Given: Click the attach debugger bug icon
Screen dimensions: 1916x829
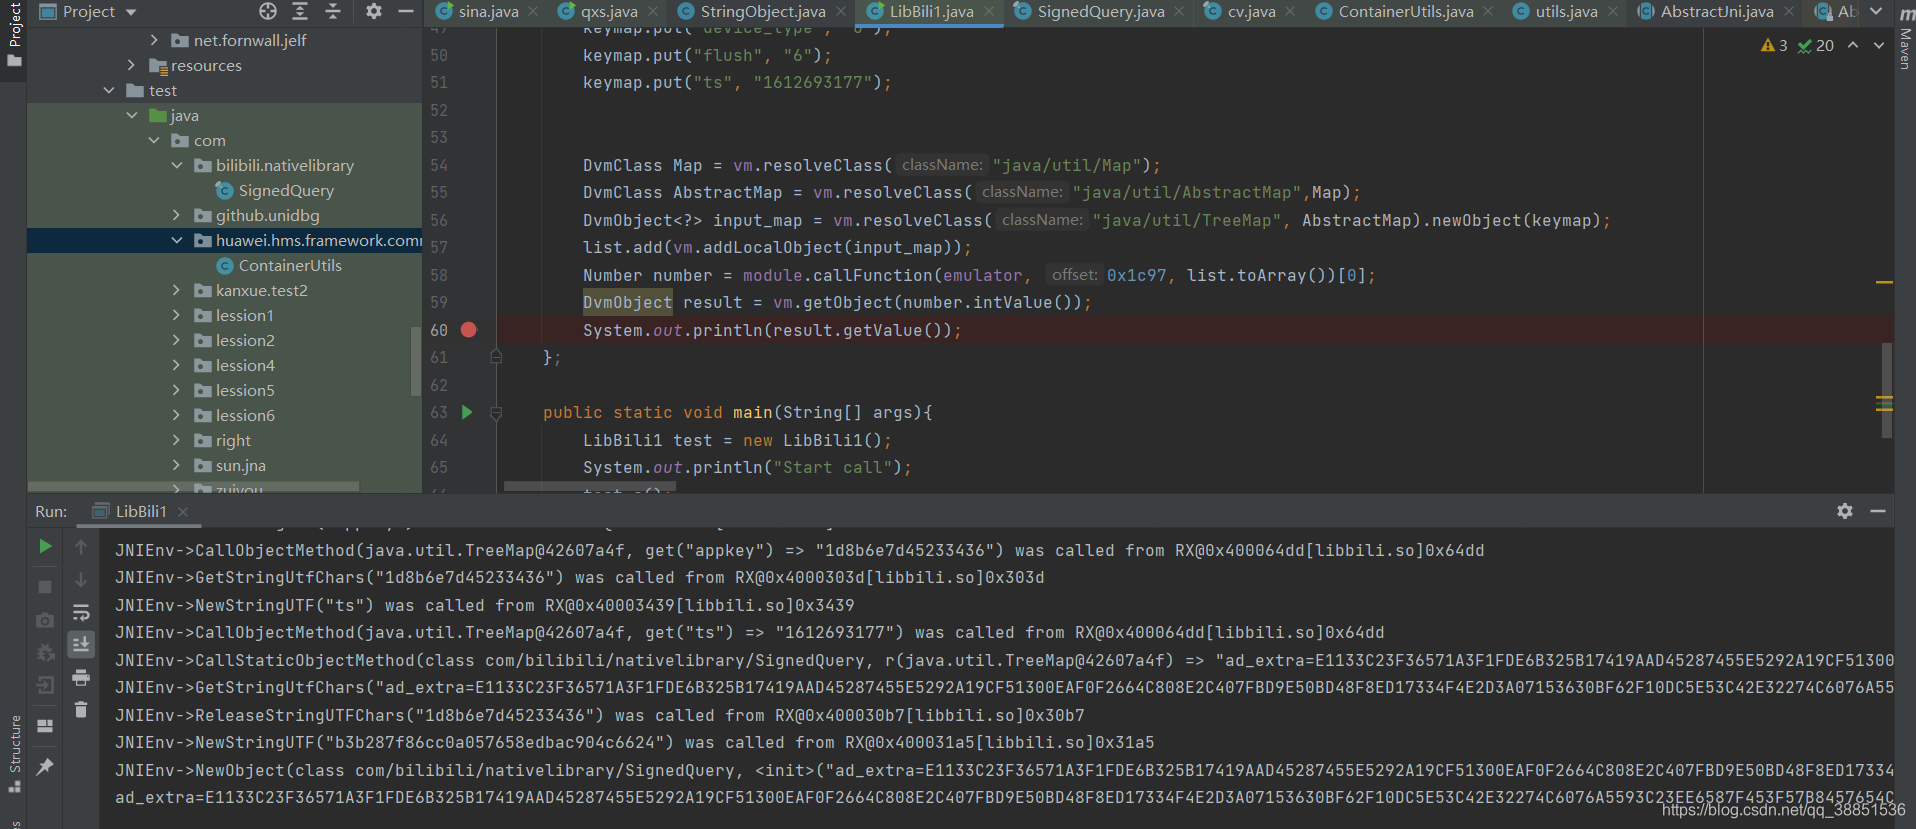Looking at the screenshot, I should coord(45,653).
